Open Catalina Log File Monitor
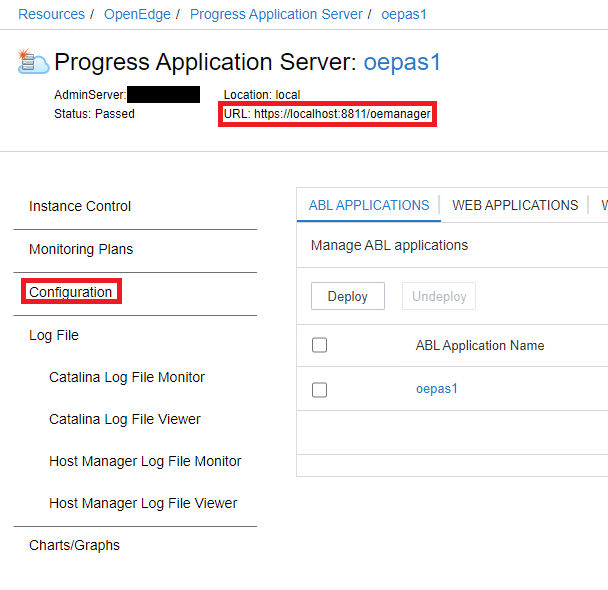 (x=127, y=377)
